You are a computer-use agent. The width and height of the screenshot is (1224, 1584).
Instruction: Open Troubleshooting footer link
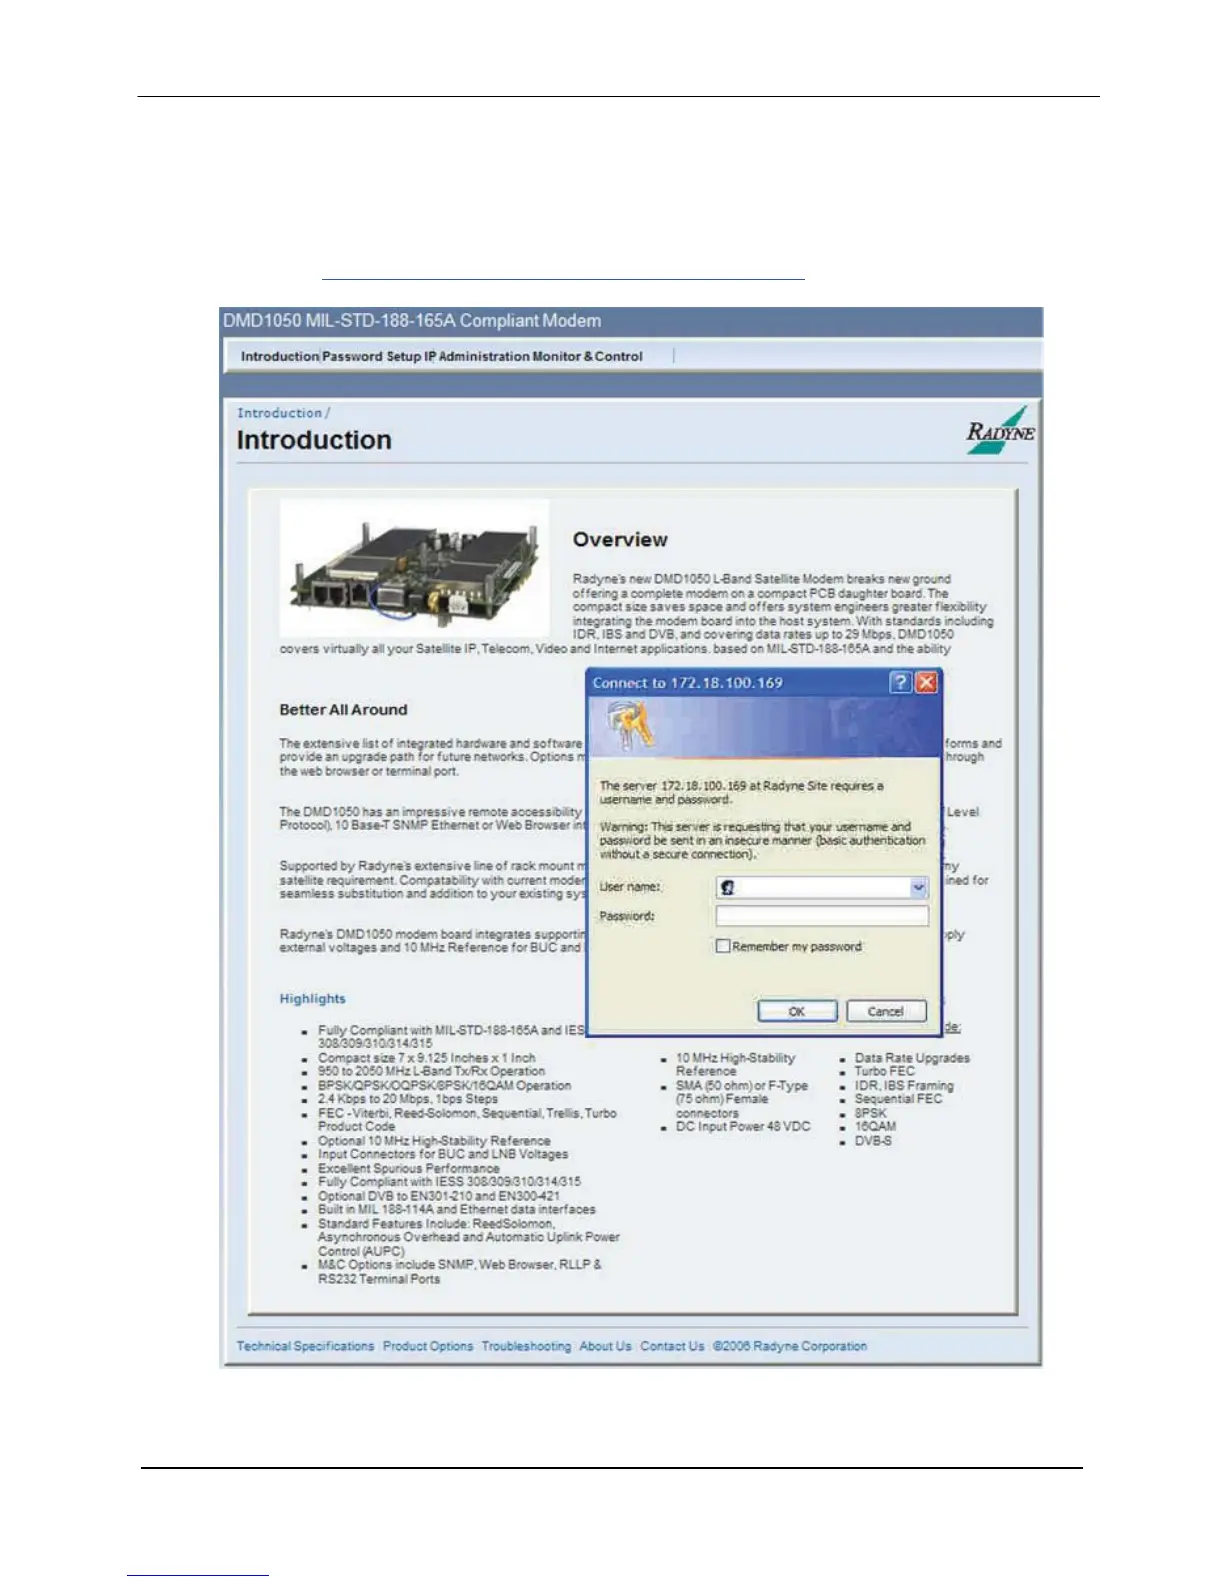[x=526, y=1346]
